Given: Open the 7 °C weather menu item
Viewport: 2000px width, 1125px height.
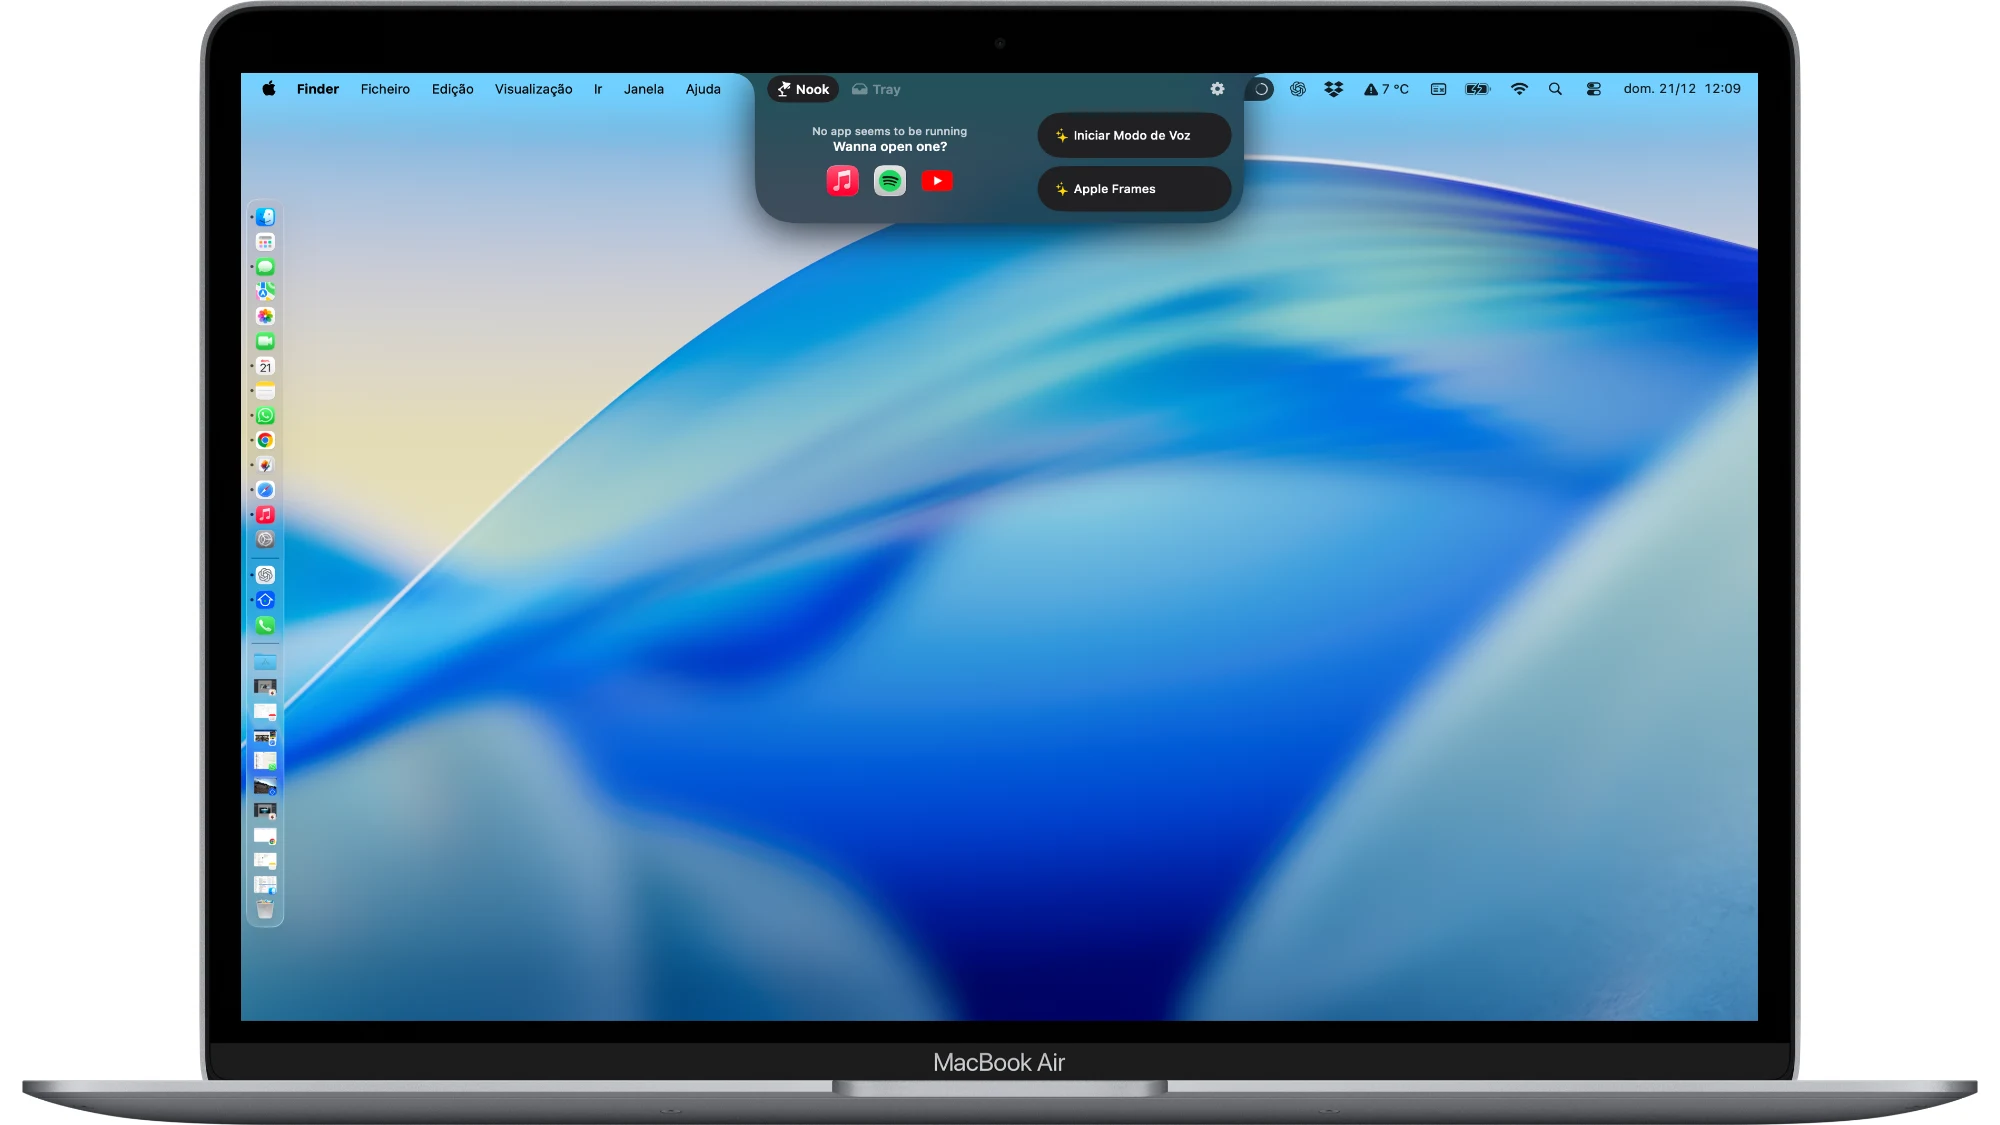Looking at the screenshot, I should (1387, 89).
